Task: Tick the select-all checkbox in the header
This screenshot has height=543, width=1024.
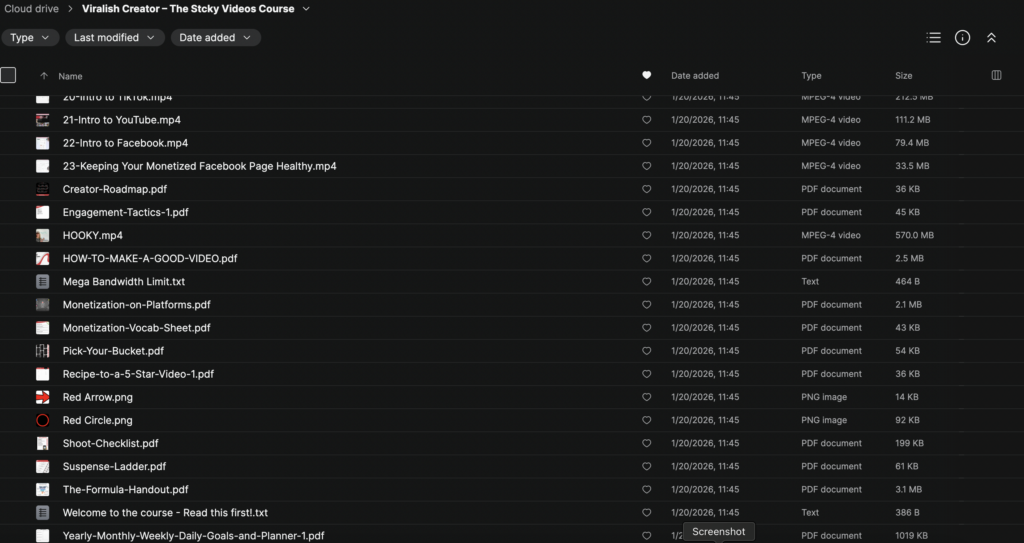Action: [9, 75]
